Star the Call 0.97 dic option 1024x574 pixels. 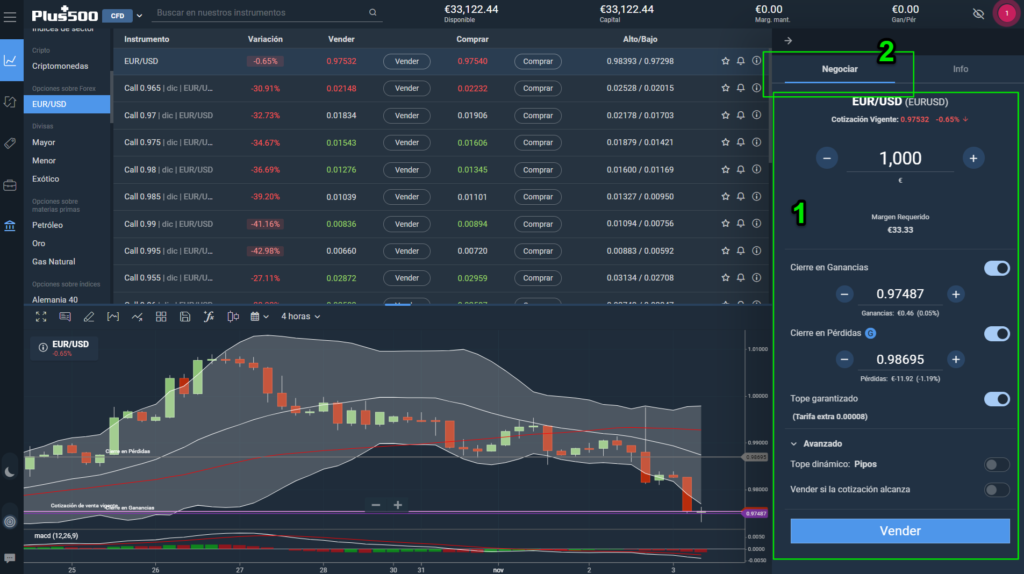(725, 115)
